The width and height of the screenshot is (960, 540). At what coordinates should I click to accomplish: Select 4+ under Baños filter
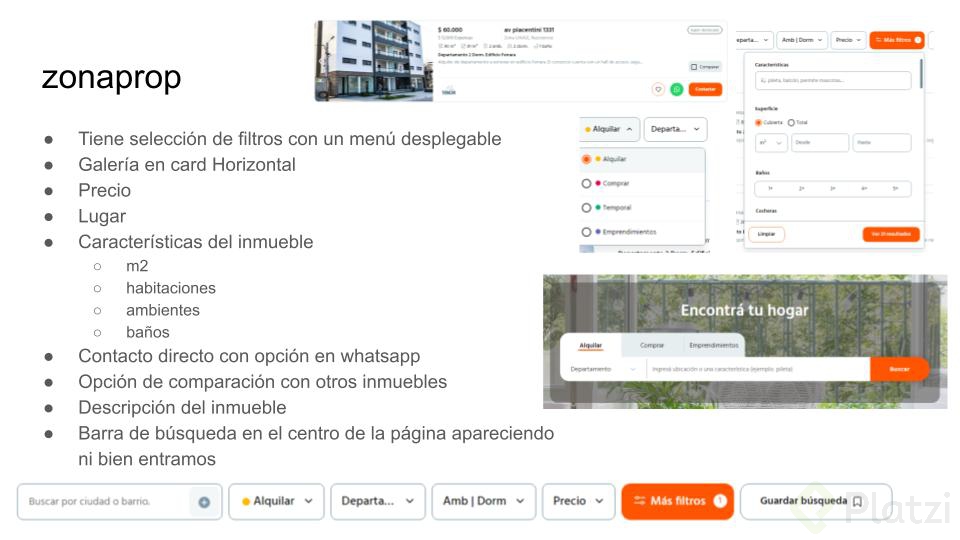coord(864,189)
